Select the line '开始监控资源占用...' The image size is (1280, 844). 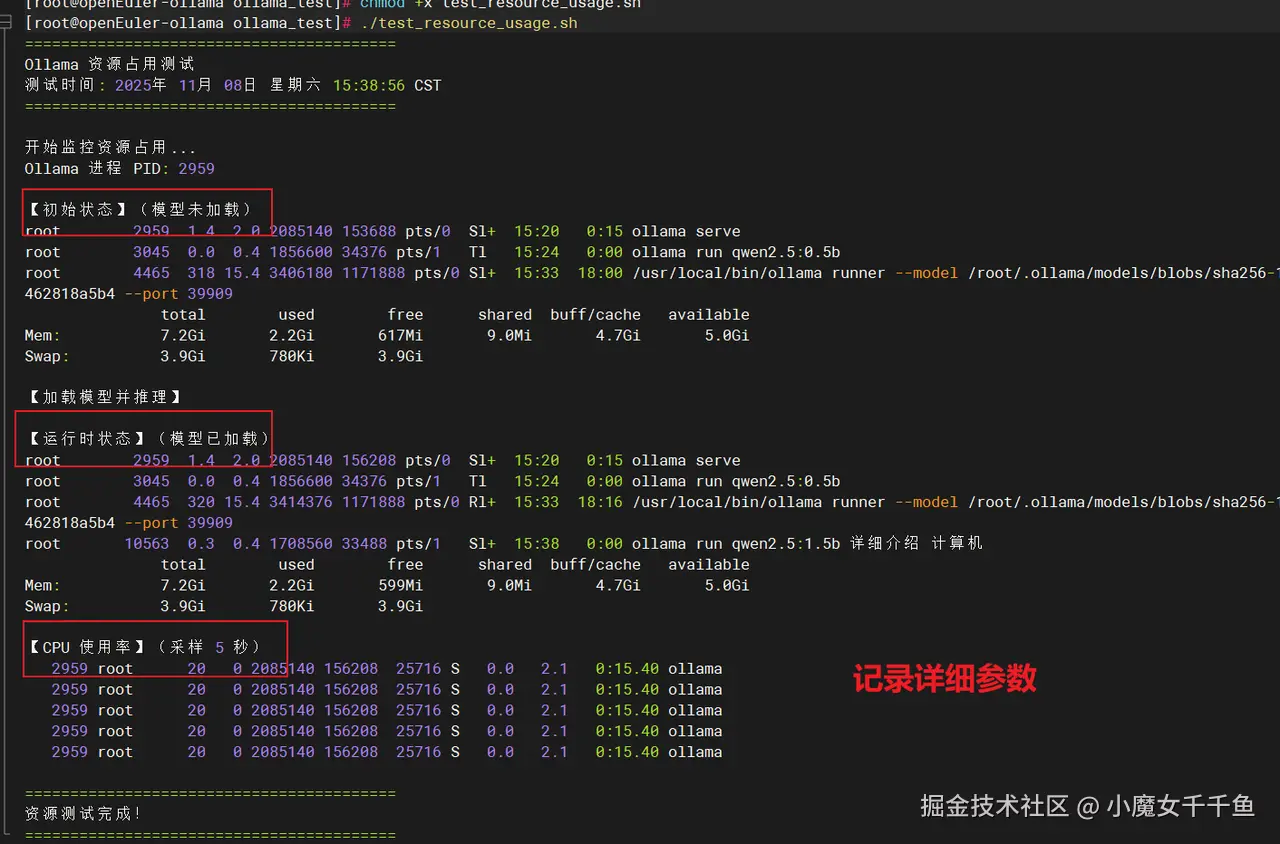tap(110, 148)
